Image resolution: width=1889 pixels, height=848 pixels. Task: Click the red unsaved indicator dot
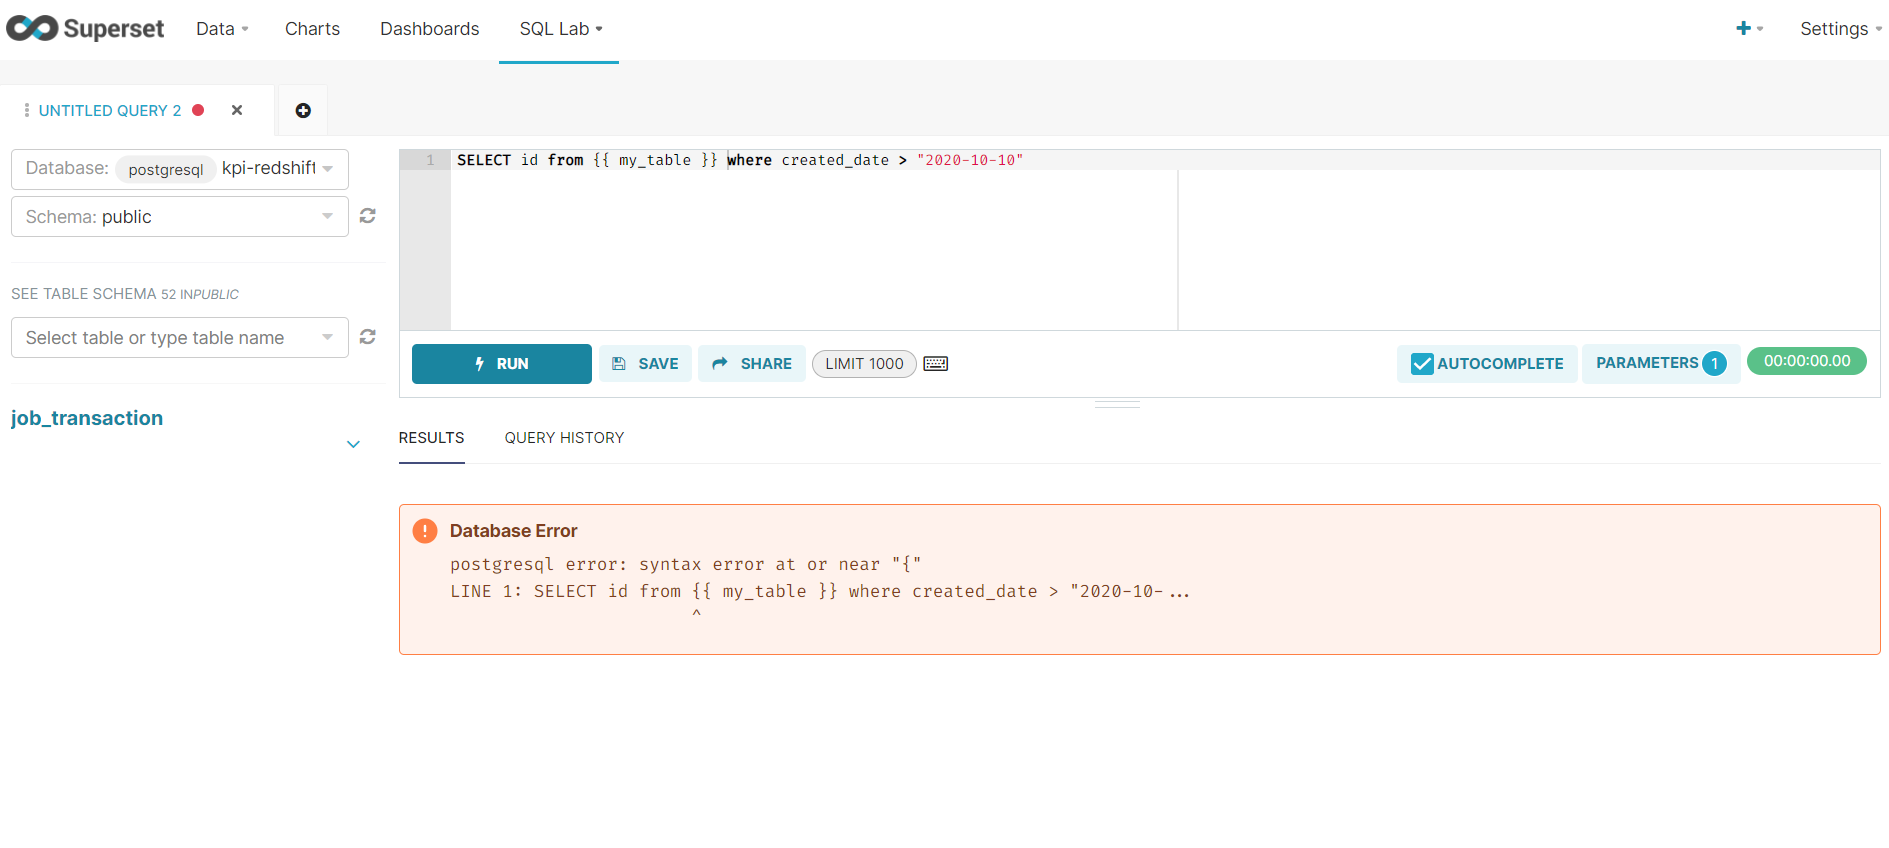(x=198, y=110)
